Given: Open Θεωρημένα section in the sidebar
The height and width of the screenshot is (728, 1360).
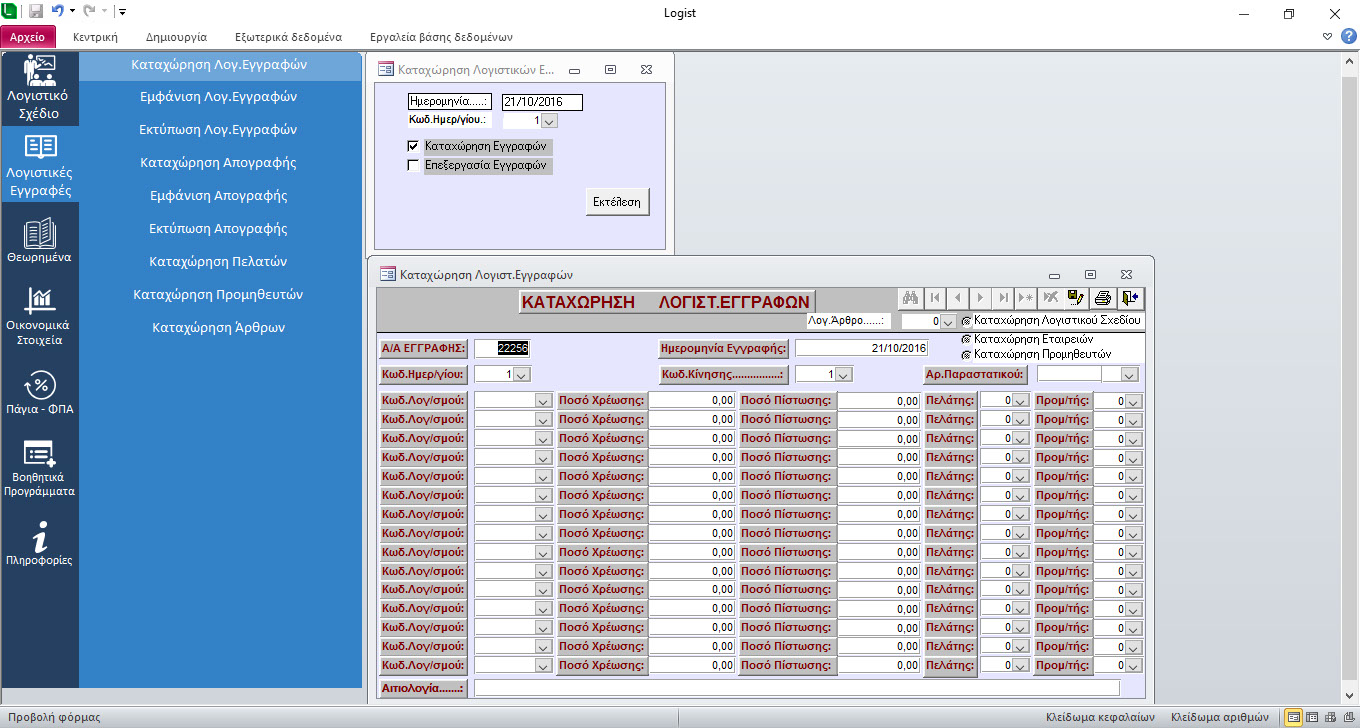Looking at the screenshot, I should coord(40,242).
